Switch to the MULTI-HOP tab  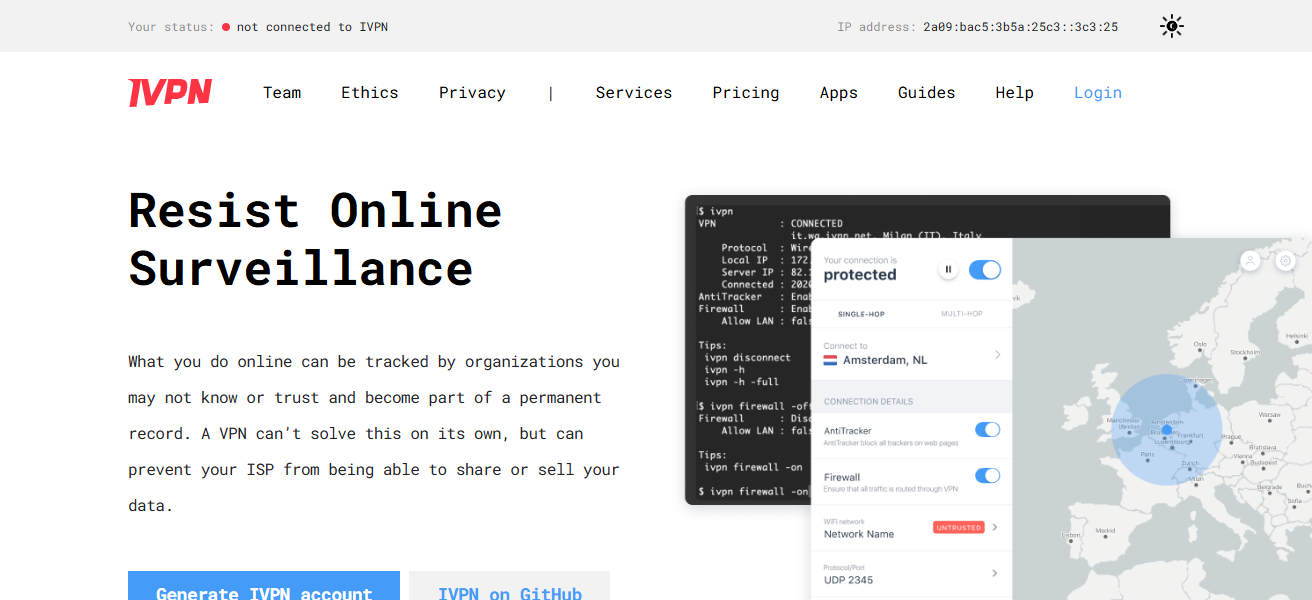[962, 314]
